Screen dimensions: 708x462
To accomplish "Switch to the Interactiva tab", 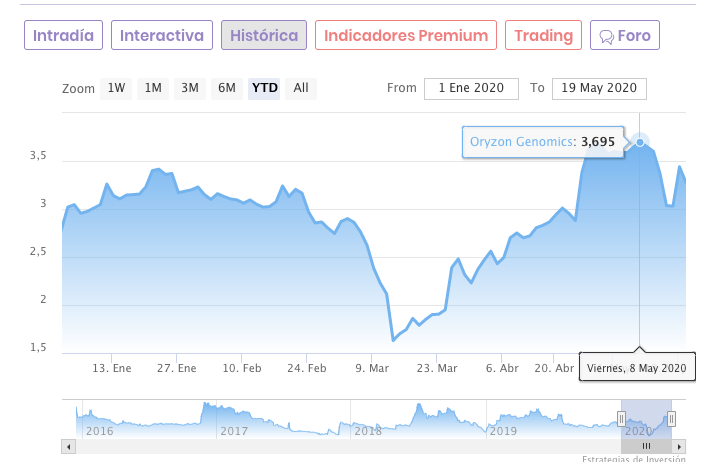I will 162,36.
